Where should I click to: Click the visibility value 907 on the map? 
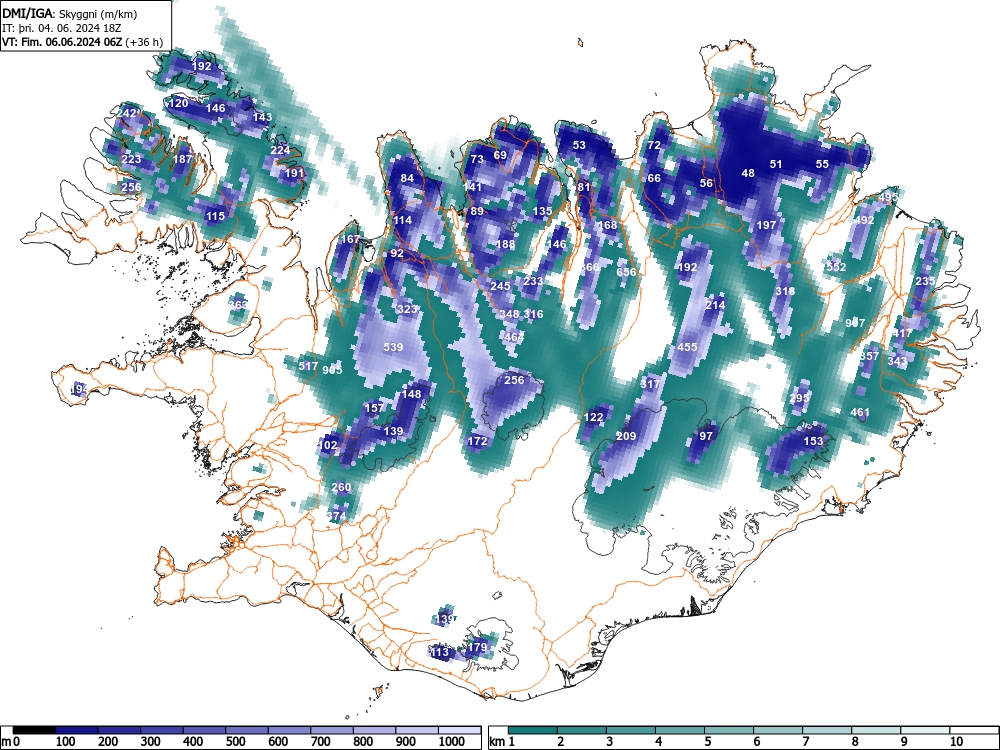pos(855,323)
